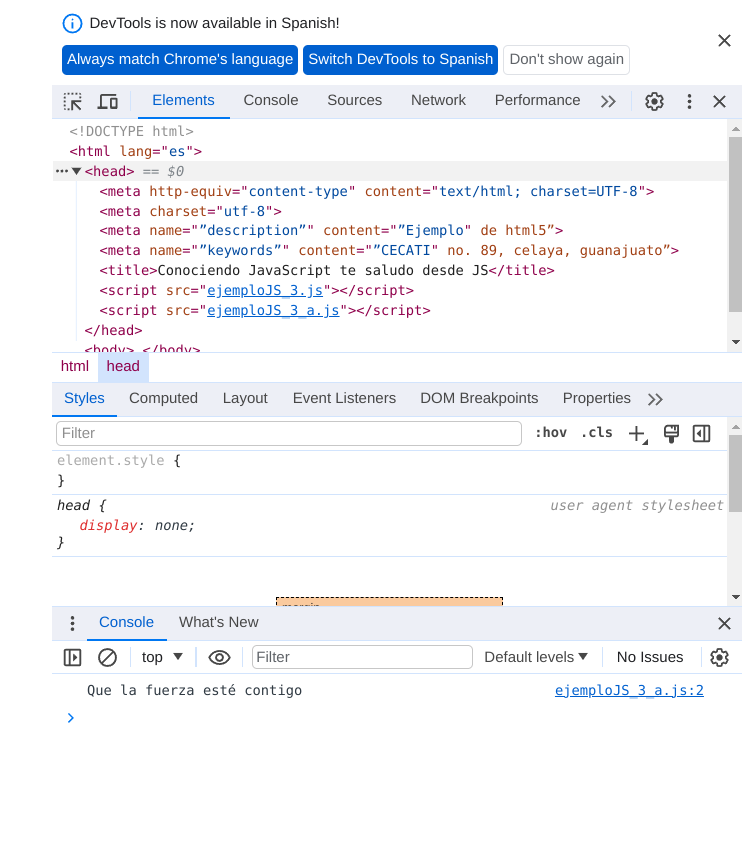Toggle the .cls element classes panel
This screenshot has height=843, width=742.
[597, 433]
